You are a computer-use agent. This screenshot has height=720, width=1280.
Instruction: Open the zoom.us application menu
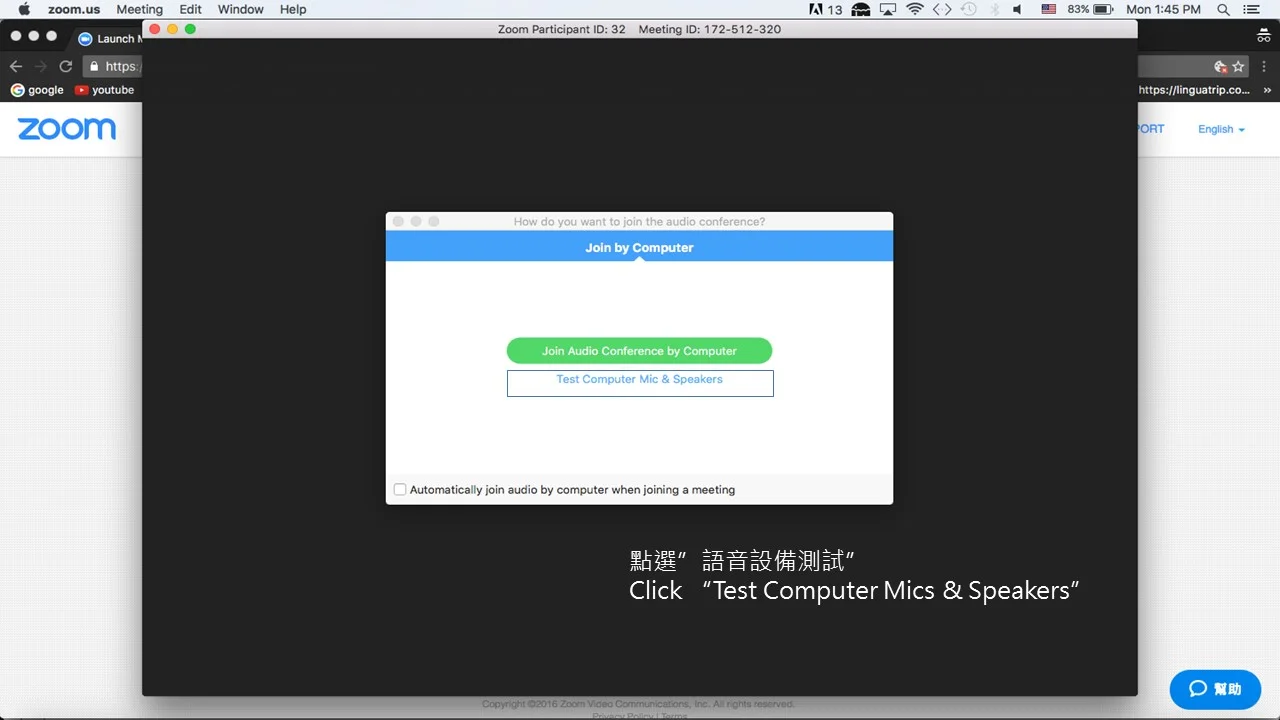click(74, 9)
